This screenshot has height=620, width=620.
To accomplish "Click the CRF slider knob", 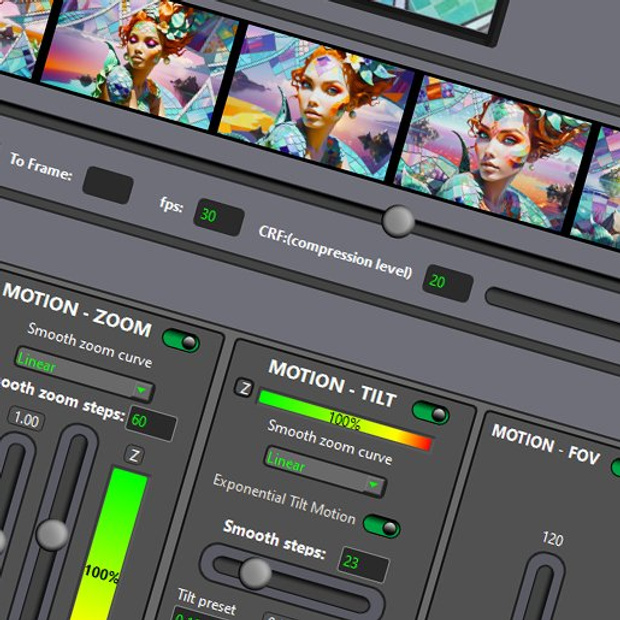I will 398,219.
